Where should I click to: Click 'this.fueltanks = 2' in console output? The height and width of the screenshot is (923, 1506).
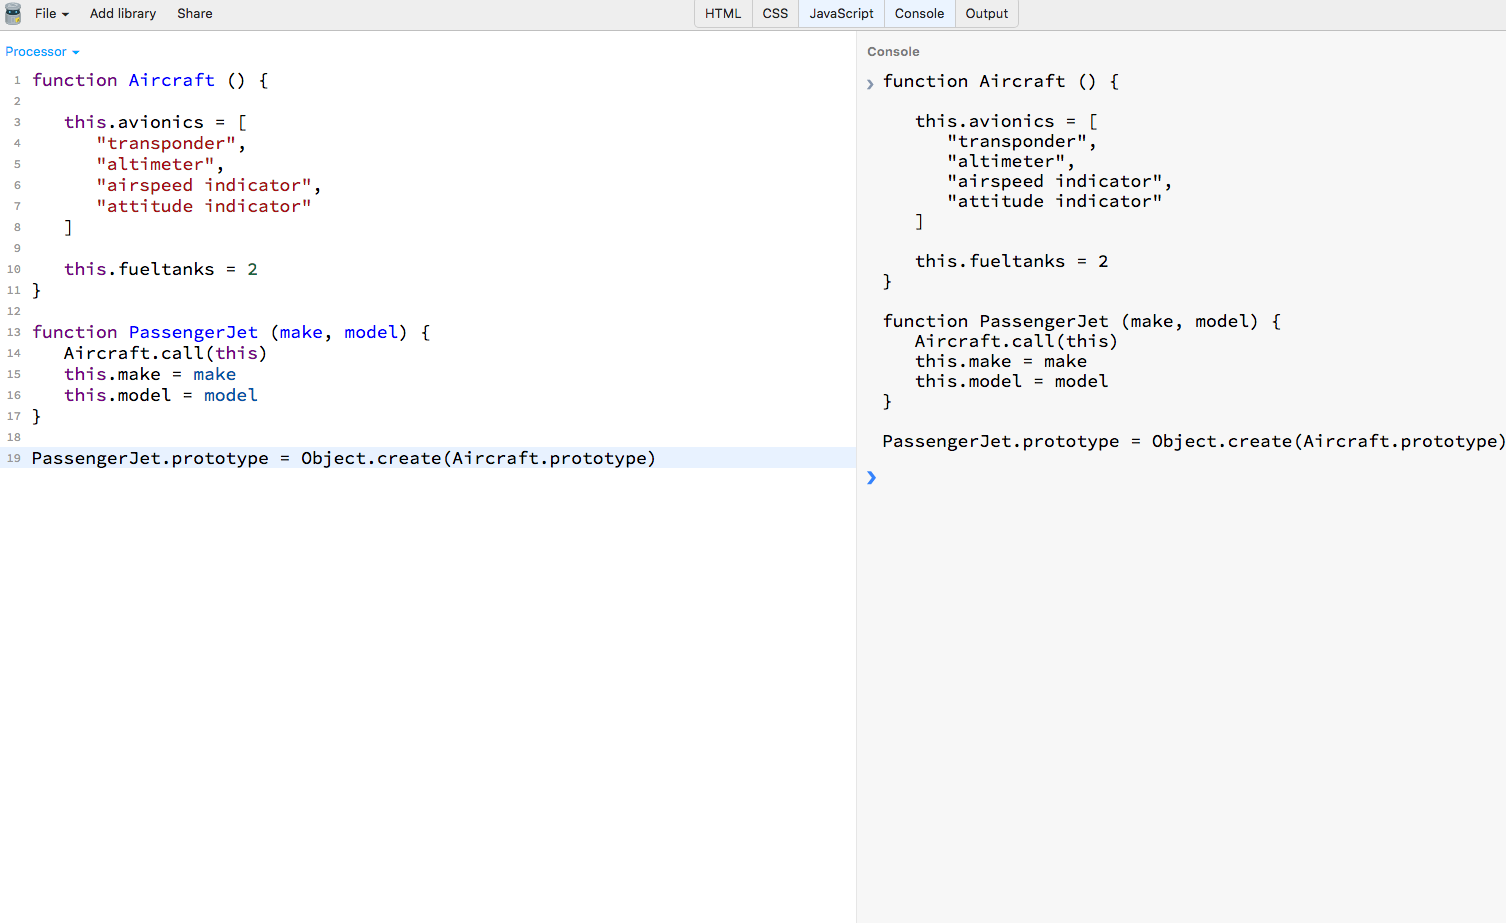coord(1012,261)
